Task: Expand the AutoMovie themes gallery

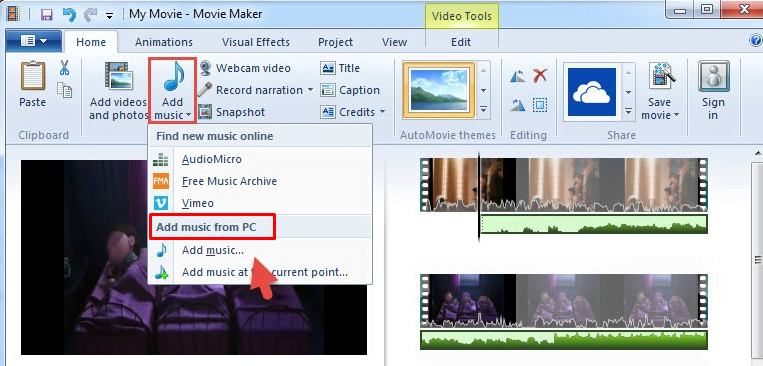Action: pyautogui.click(x=483, y=110)
